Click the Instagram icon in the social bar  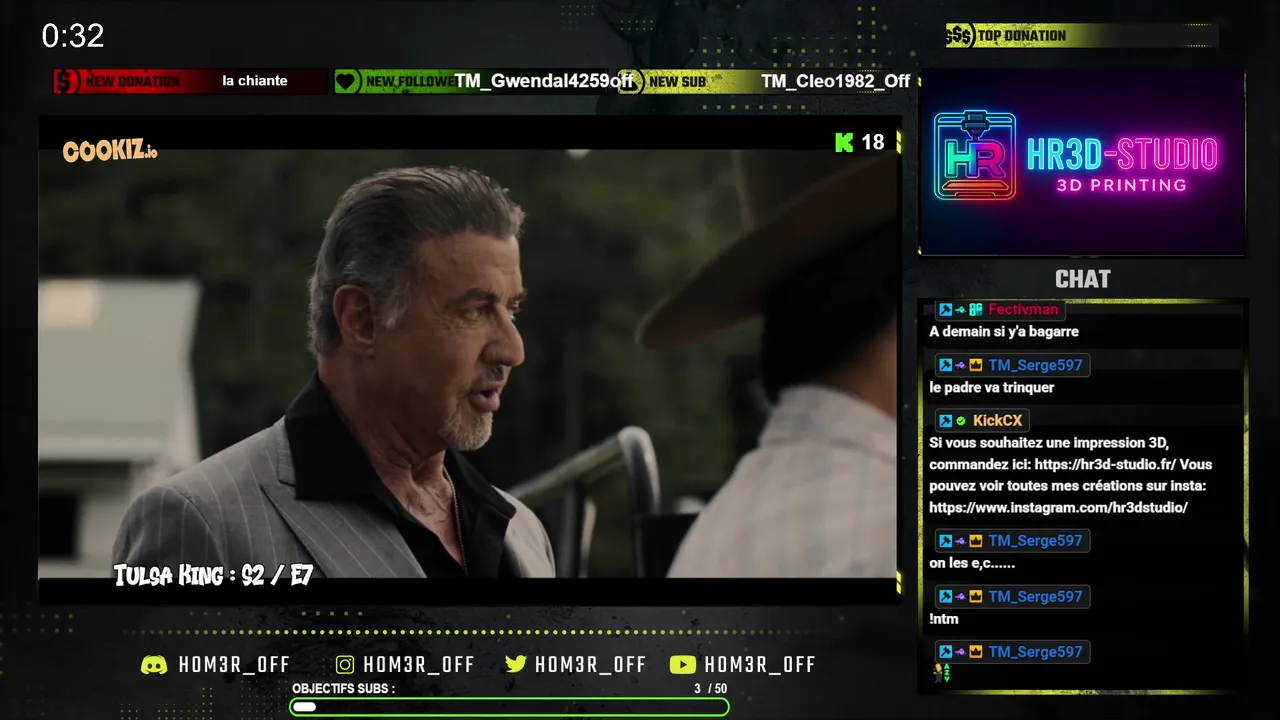(345, 665)
